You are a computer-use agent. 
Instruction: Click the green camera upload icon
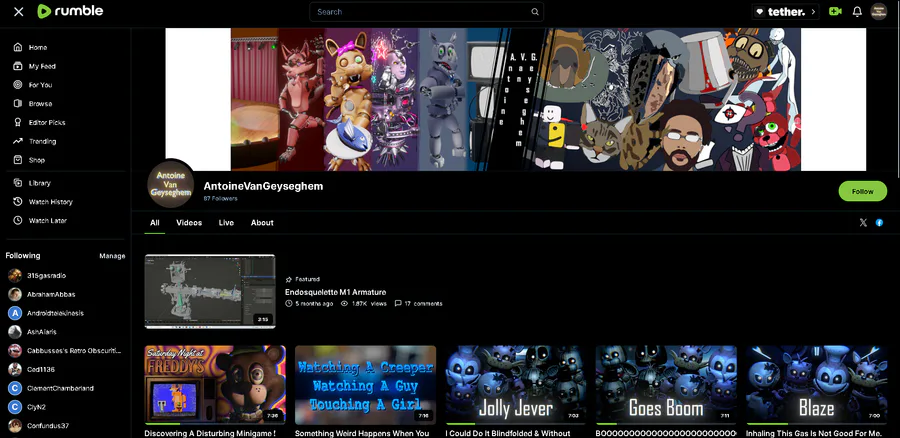click(835, 11)
